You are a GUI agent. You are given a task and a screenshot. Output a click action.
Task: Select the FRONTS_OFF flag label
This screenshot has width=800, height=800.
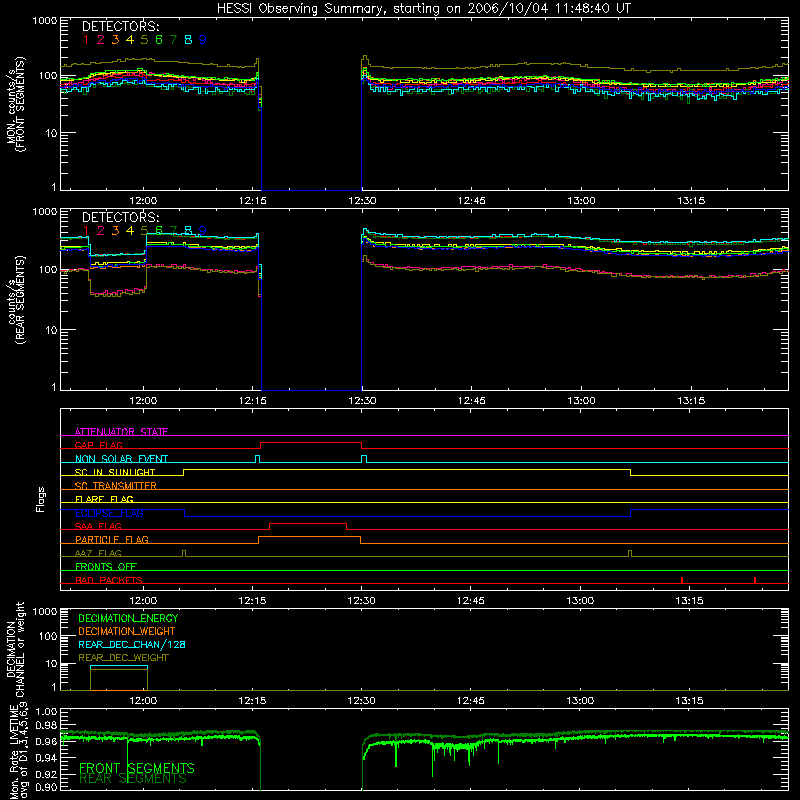click(x=106, y=566)
